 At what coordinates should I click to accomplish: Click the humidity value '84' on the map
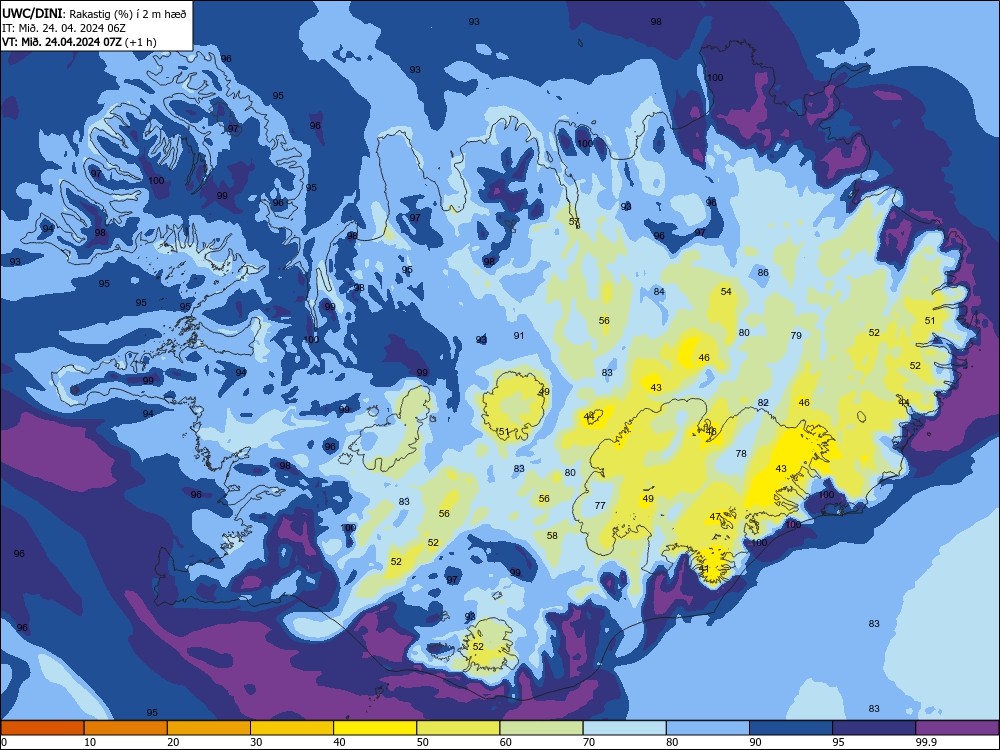[659, 291]
